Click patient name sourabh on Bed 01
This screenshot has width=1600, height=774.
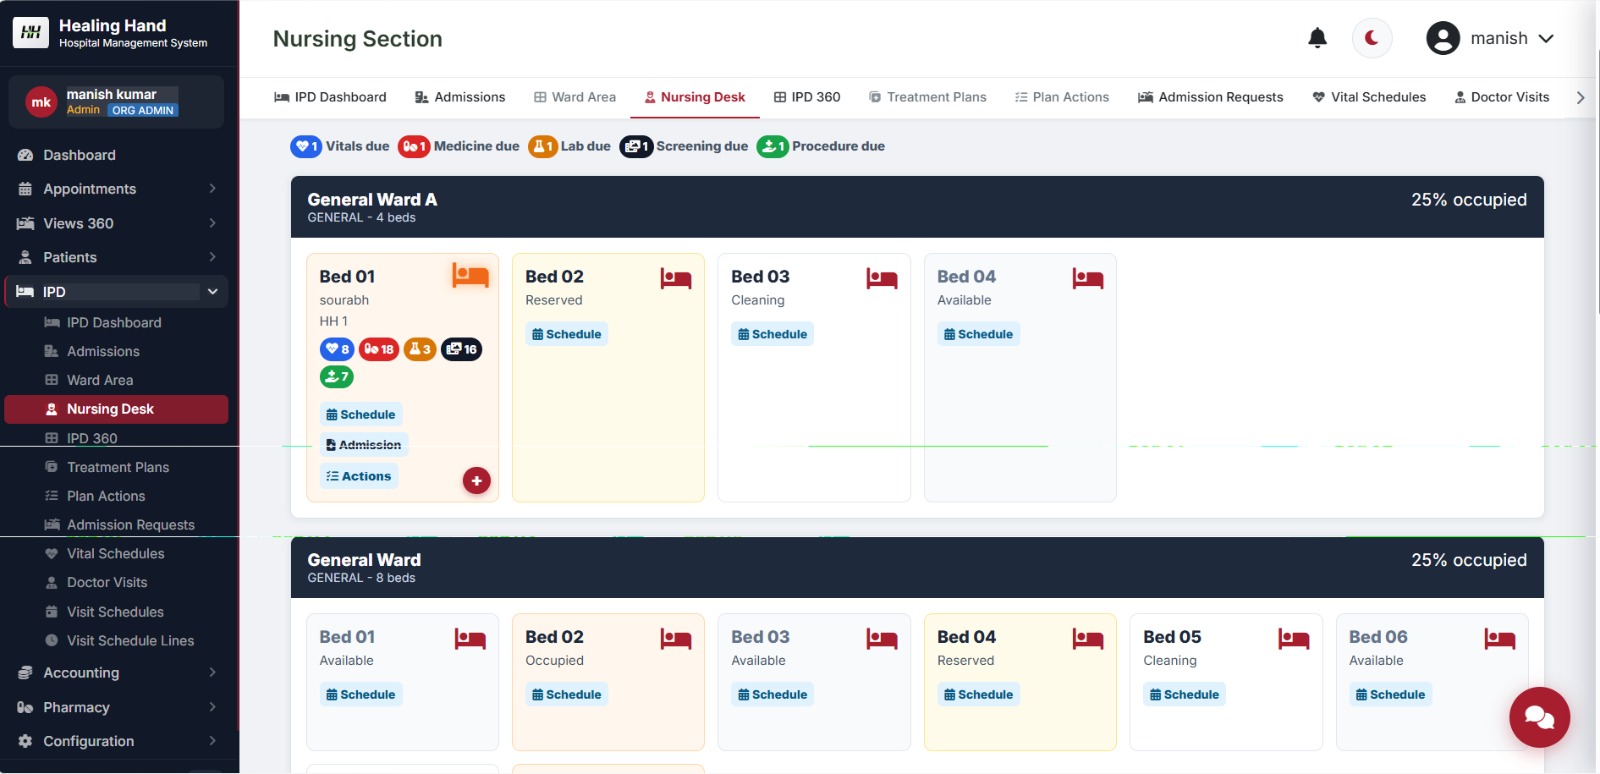344,300
